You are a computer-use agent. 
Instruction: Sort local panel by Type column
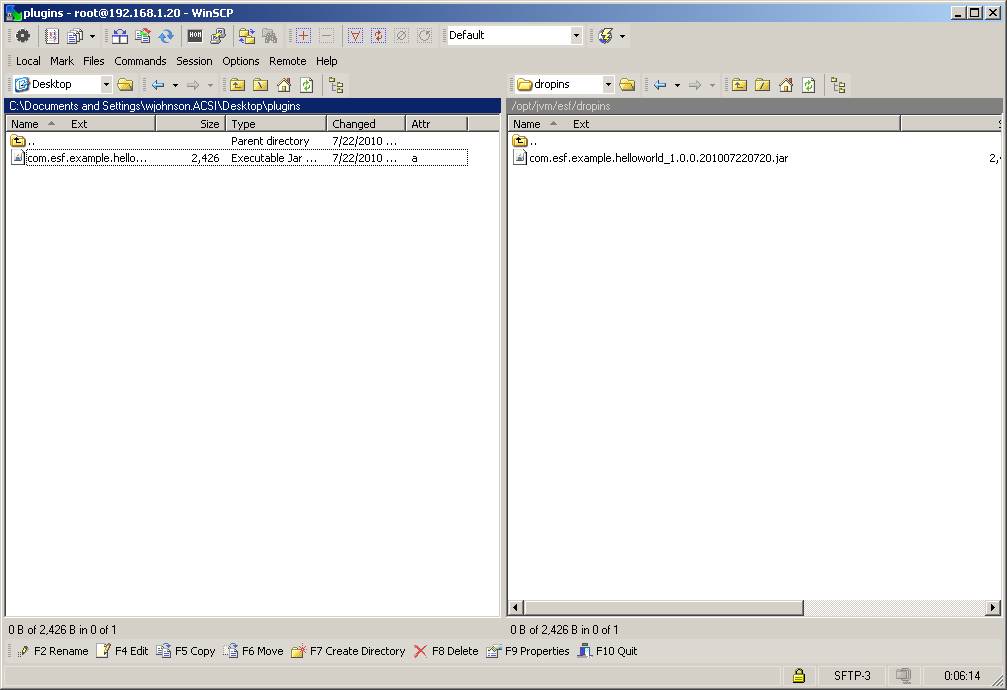(x=276, y=124)
